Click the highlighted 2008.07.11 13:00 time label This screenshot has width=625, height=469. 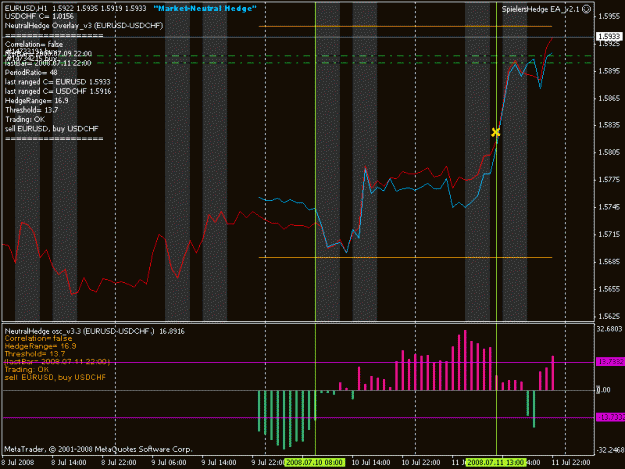[x=496, y=462]
